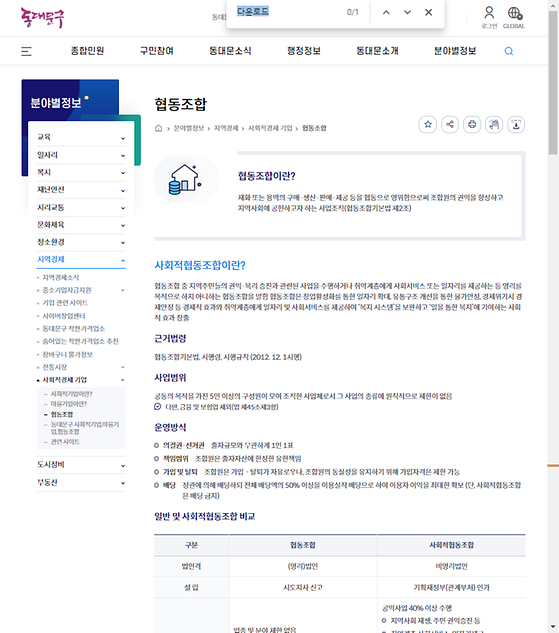Close the find bar
This screenshot has width=559, height=633.
[429, 13]
